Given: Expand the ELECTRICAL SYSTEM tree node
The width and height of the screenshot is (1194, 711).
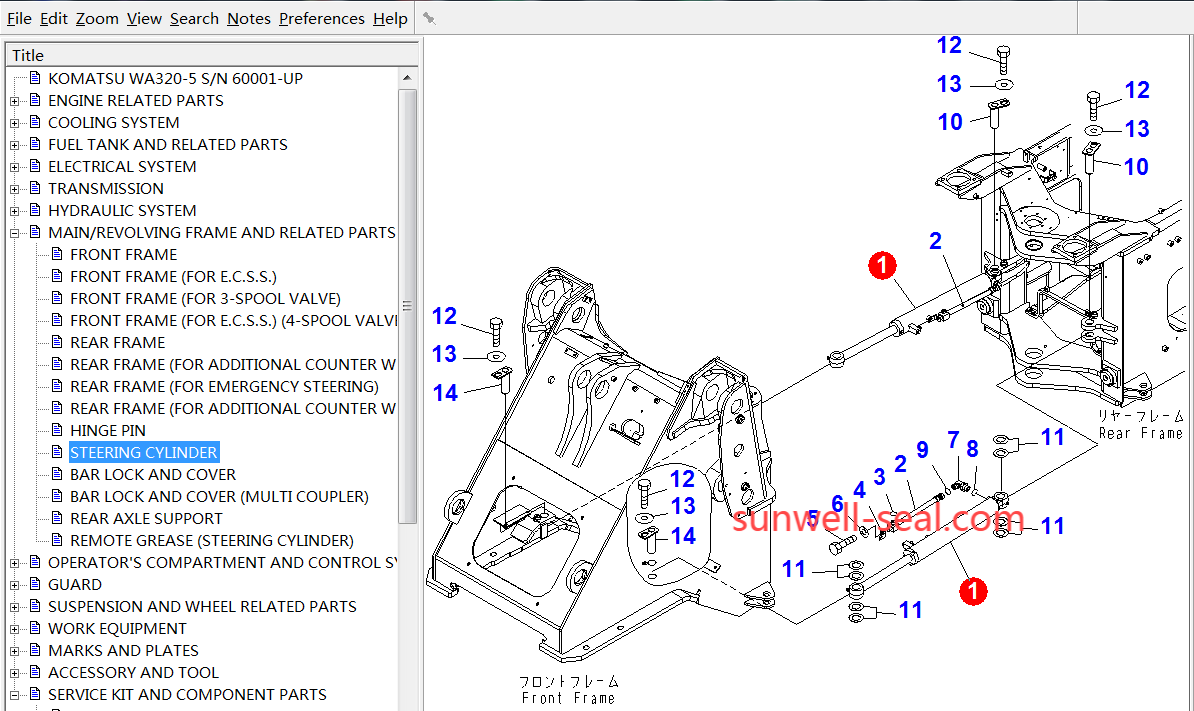Looking at the screenshot, I should coord(15,167).
